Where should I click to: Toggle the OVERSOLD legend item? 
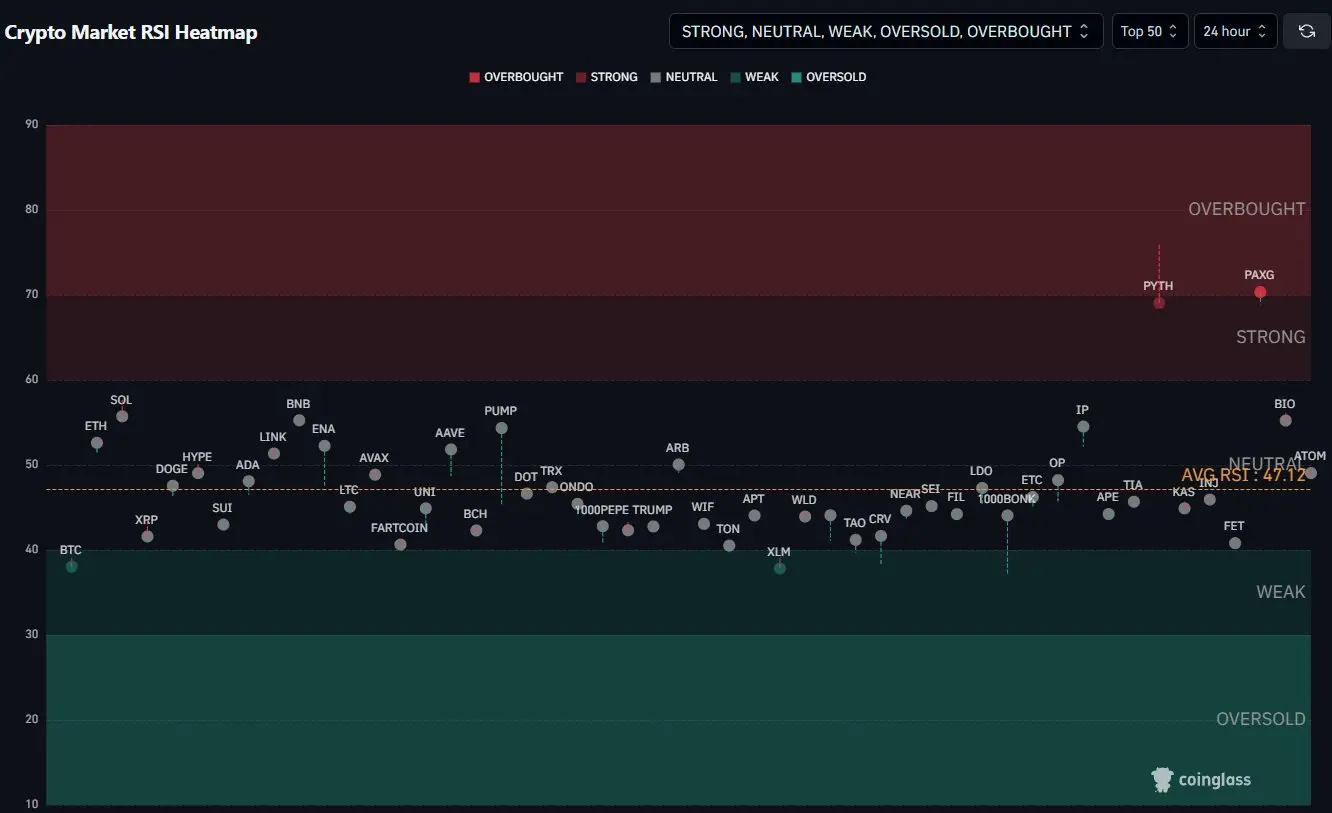[828, 77]
